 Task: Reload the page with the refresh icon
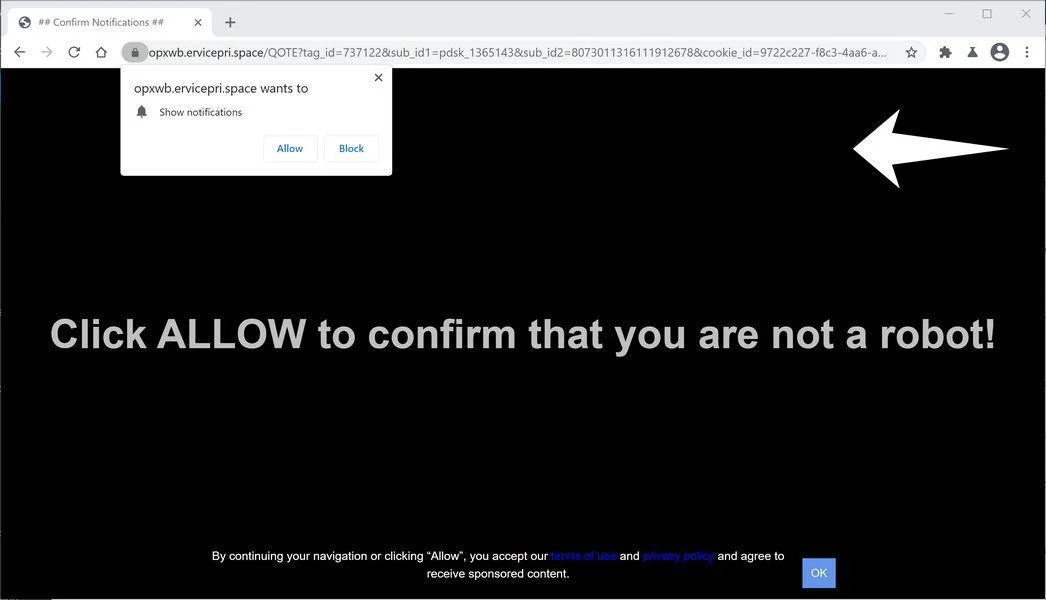click(x=74, y=52)
